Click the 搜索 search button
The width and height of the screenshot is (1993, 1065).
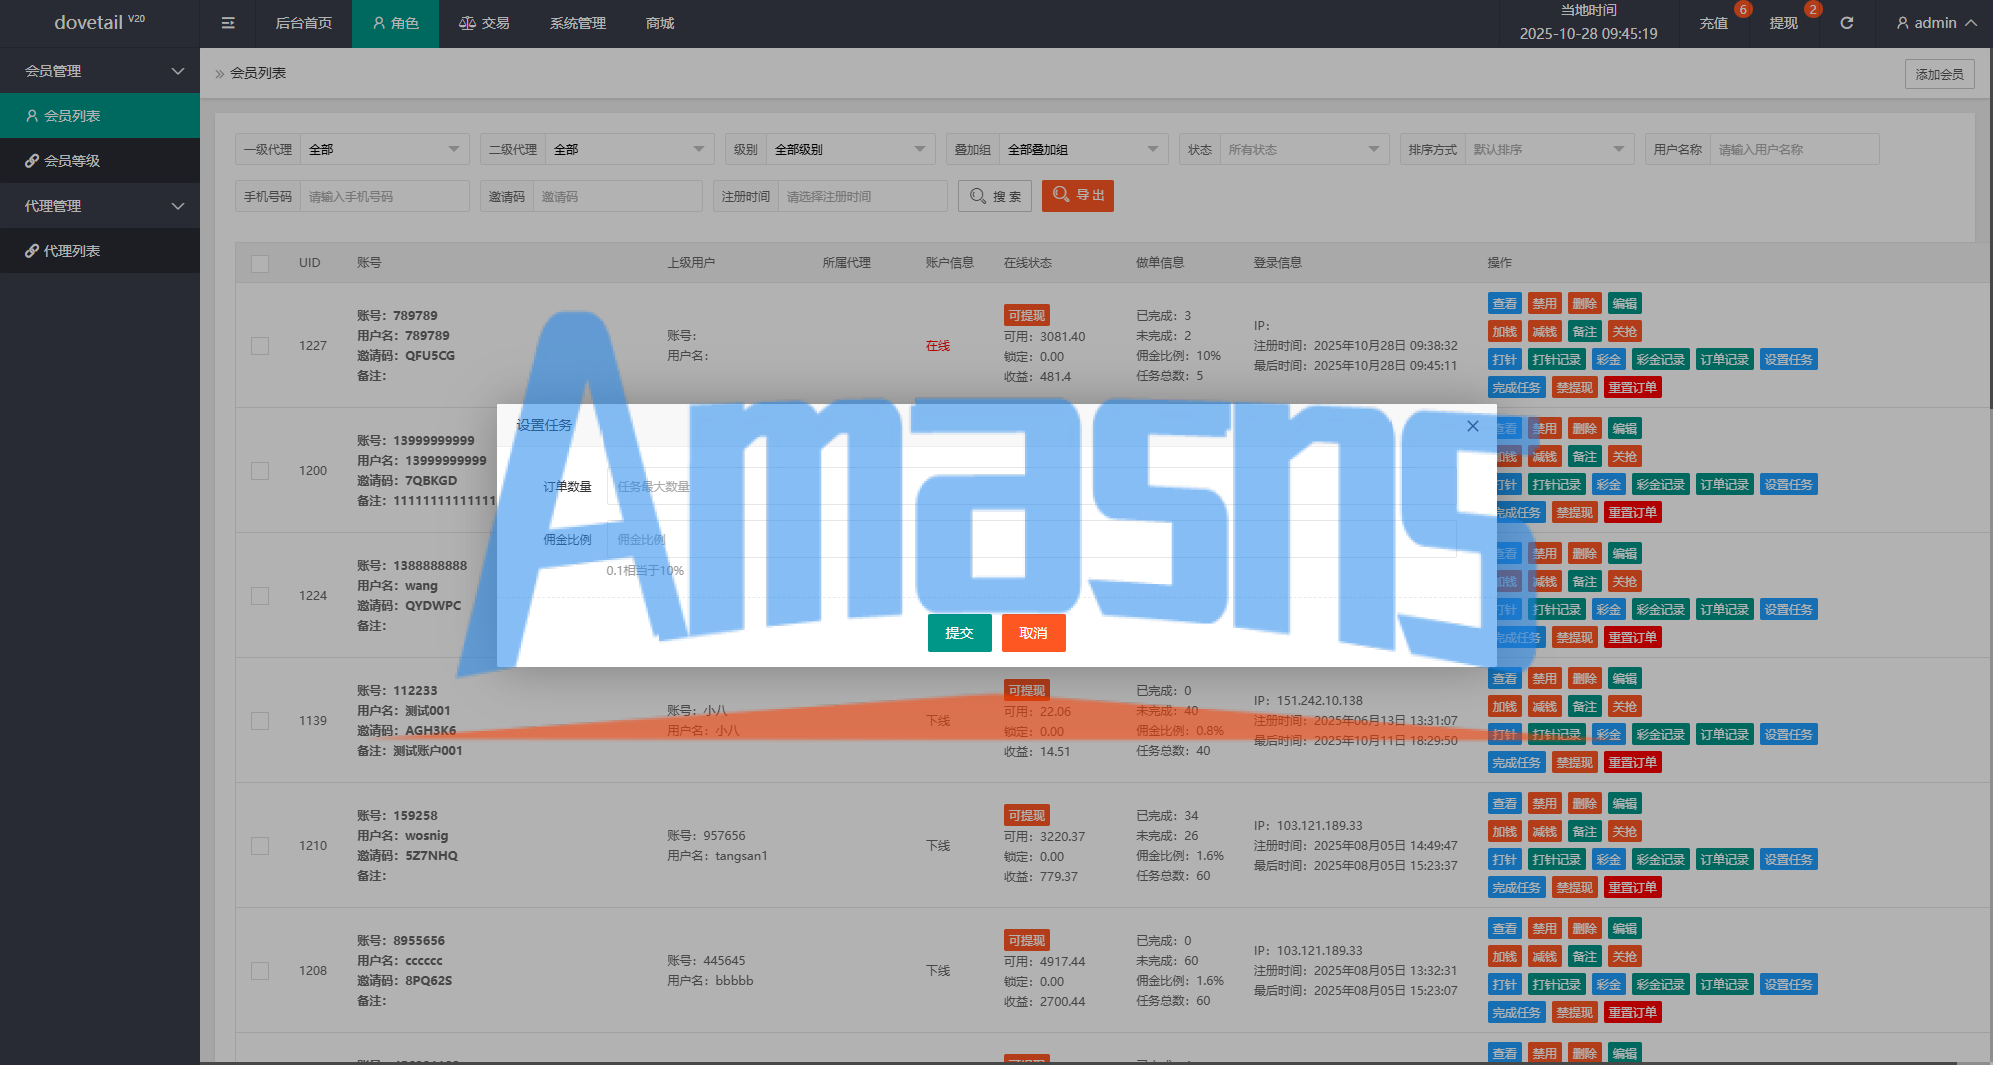995,196
